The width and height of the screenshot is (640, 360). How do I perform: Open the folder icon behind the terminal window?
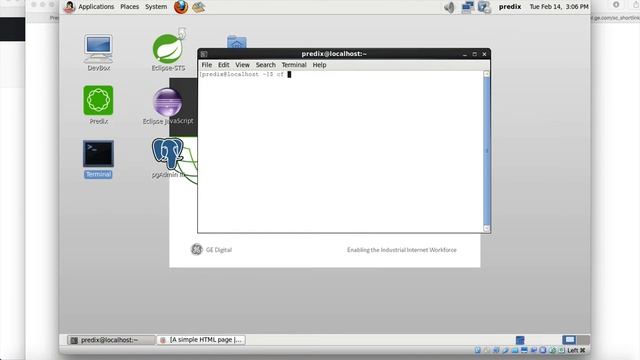coord(237,42)
